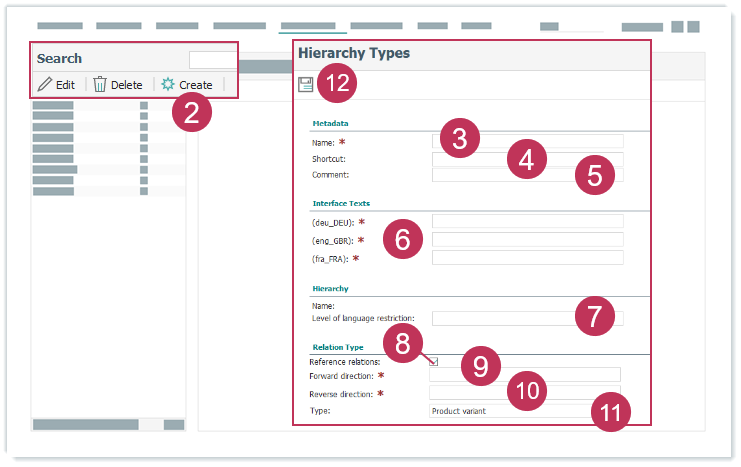Click the Create gear icon
This screenshot has height=467, width=741.
tap(168, 85)
